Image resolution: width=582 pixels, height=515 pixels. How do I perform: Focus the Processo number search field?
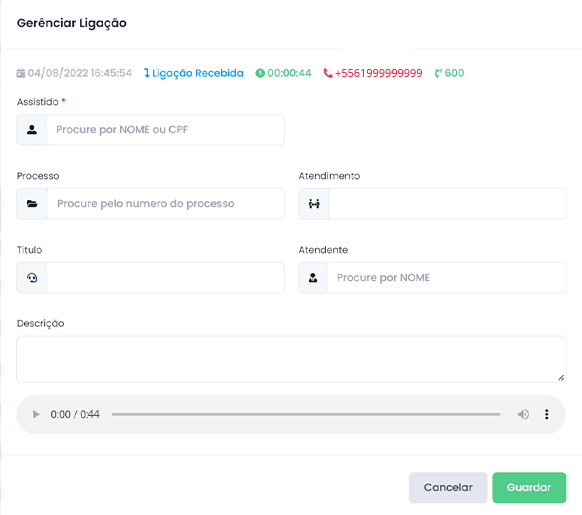tap(166, 204)
